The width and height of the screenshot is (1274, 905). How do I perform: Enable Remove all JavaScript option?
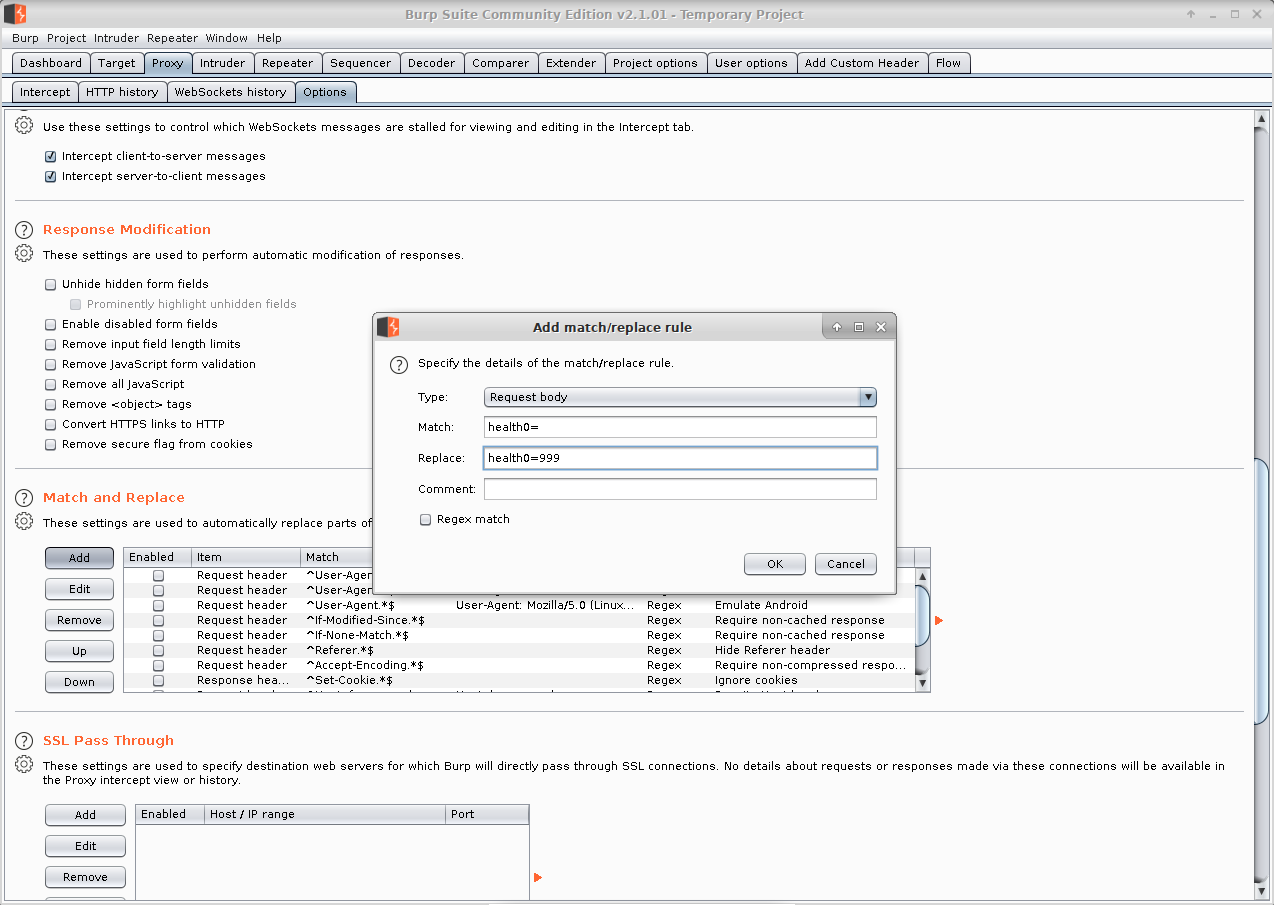click(50, 385)
